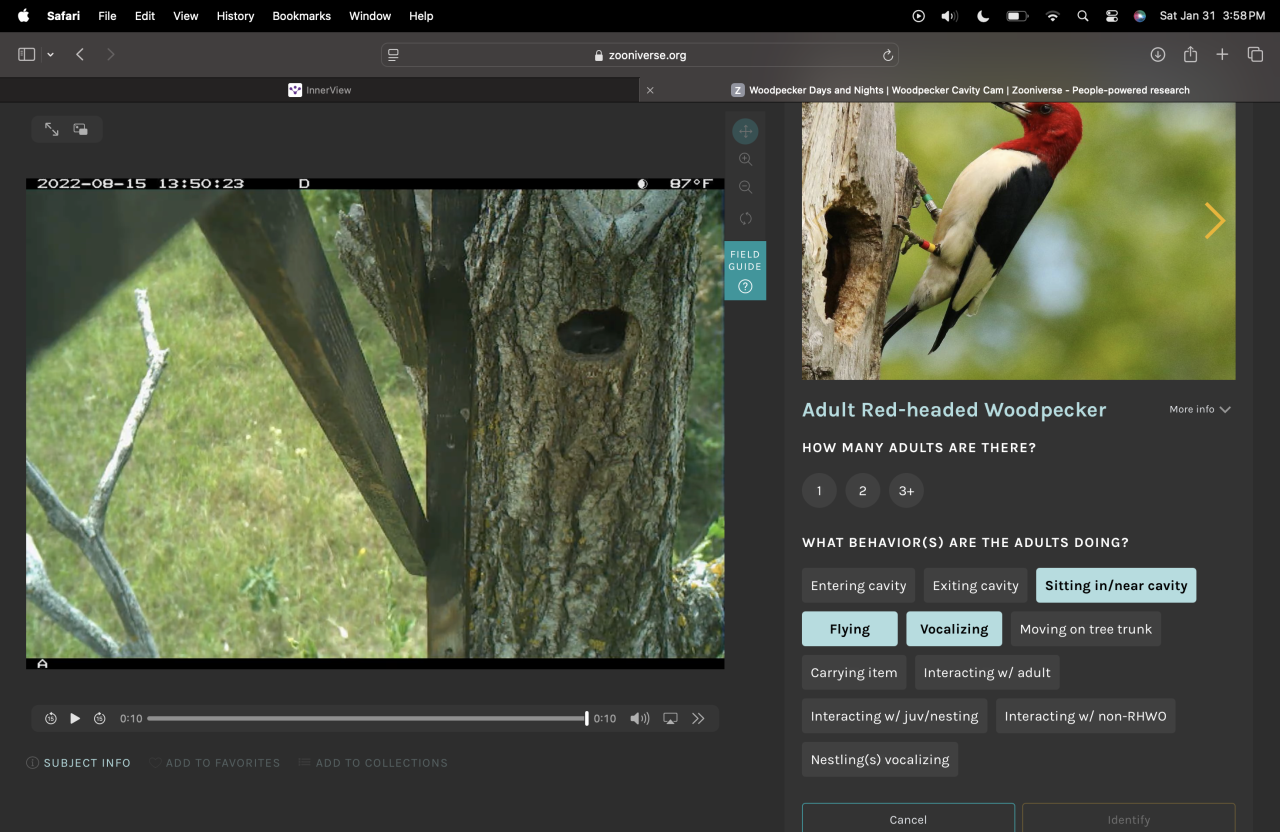The image size is (1280, 832).
Task: Deselect the Flying behavior
Action: tap(849, 629)
